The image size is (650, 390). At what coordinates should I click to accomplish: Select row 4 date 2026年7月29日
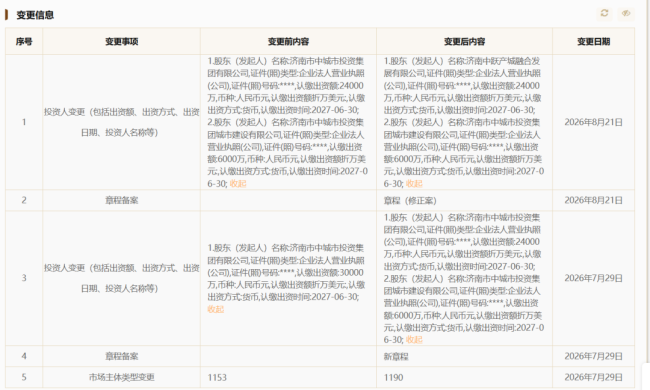click(x=594, y=356)
